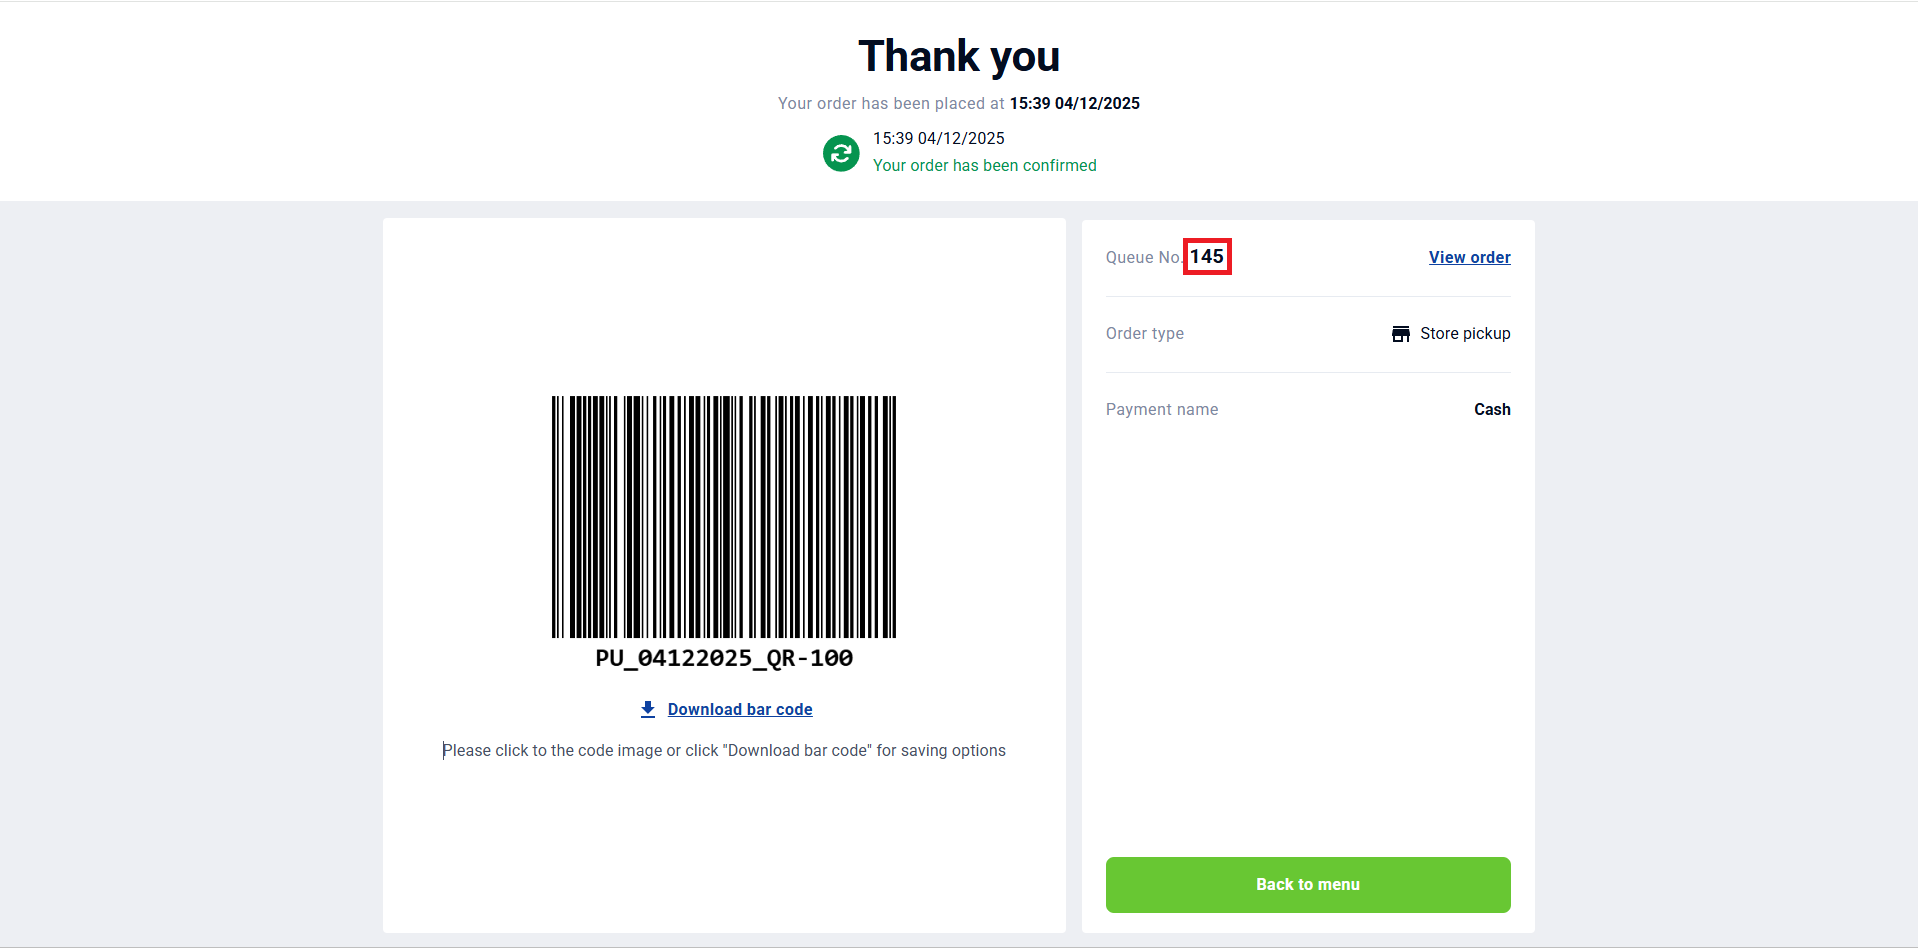Image resolution: width=1918 pixels, height=948 pixels.
Task: Click the timestamp above the confirmation message
Action: pos(938,139)
